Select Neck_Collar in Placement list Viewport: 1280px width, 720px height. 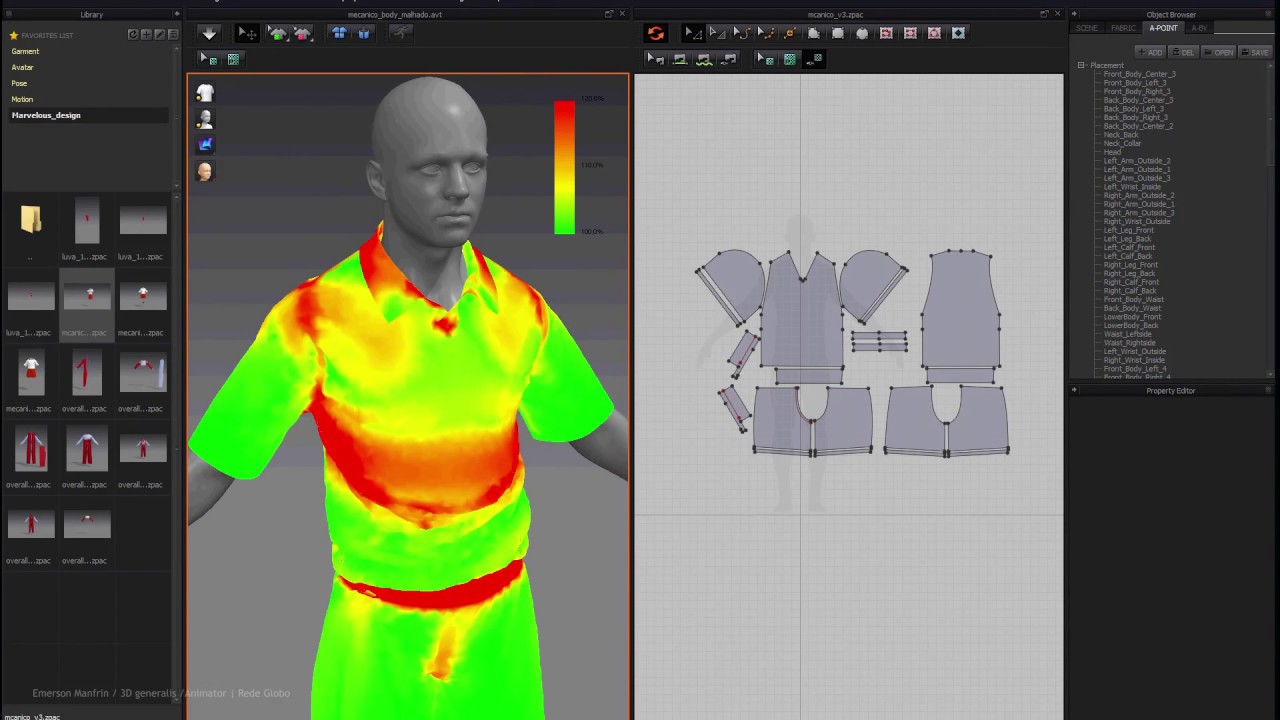point(1122,143)
